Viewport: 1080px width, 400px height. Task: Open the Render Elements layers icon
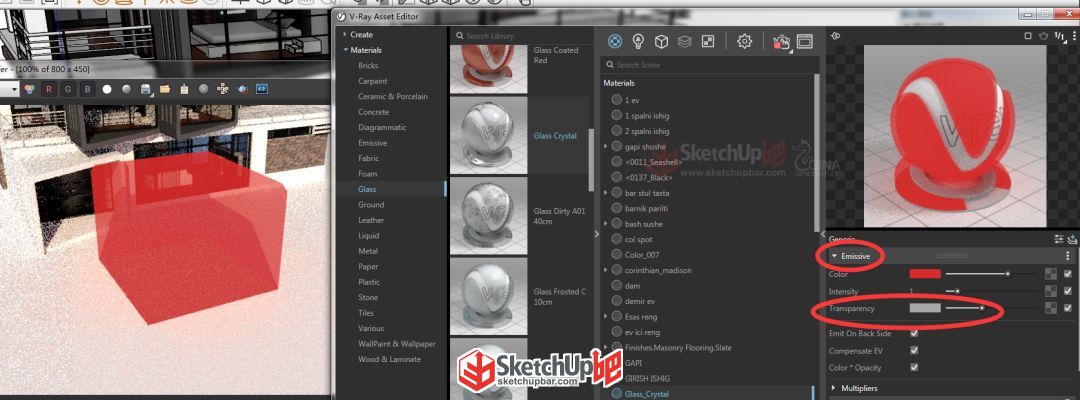[x=684, y=41]
